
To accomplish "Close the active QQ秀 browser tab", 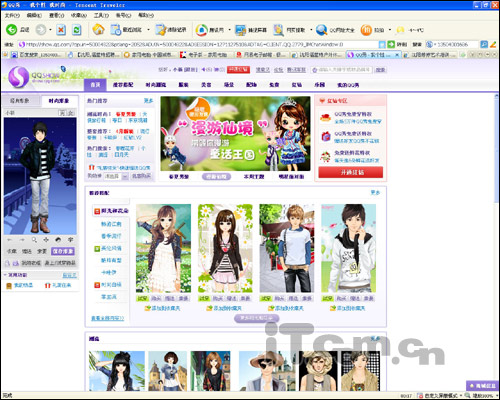I will click(397, 55).
